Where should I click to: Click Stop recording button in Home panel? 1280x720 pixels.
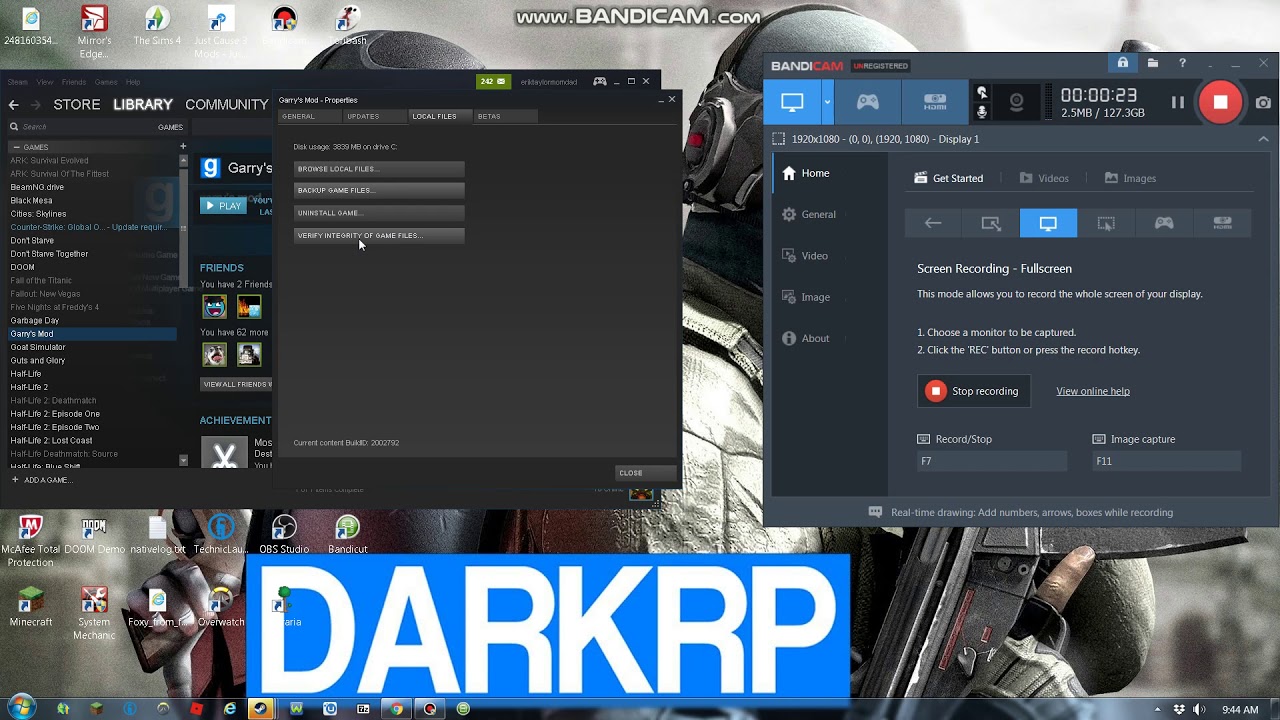coord(974,391)
